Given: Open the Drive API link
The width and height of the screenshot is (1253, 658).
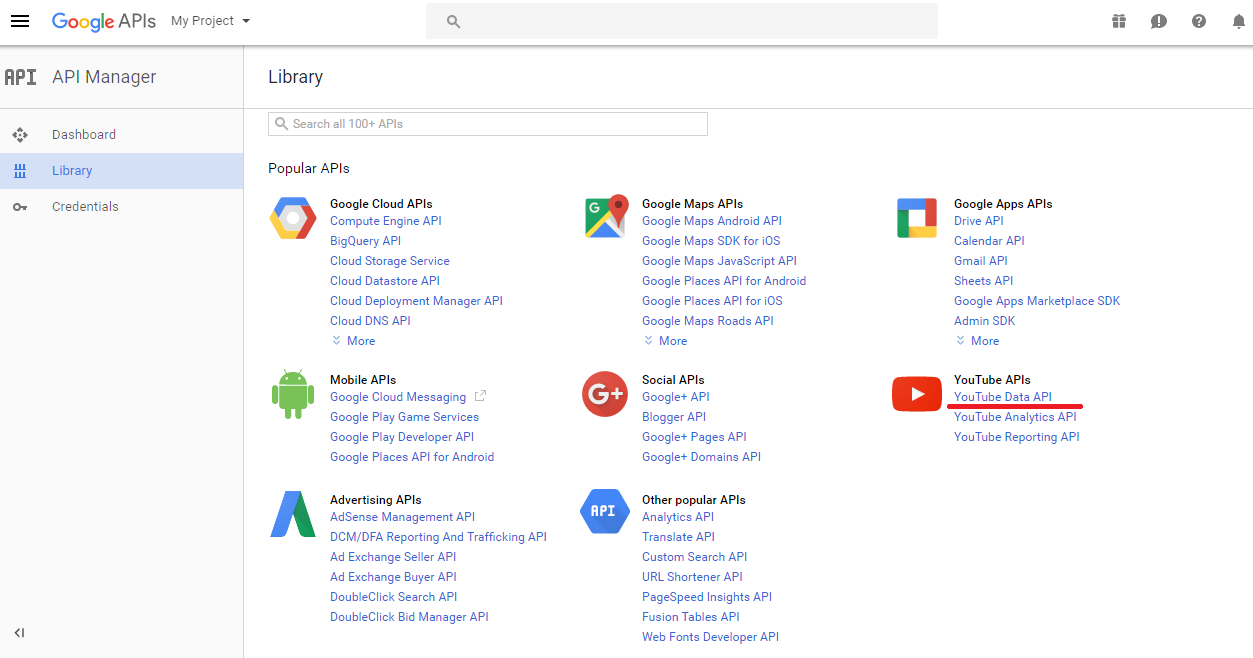Looking at the screenshot, I should coord(979,221).
